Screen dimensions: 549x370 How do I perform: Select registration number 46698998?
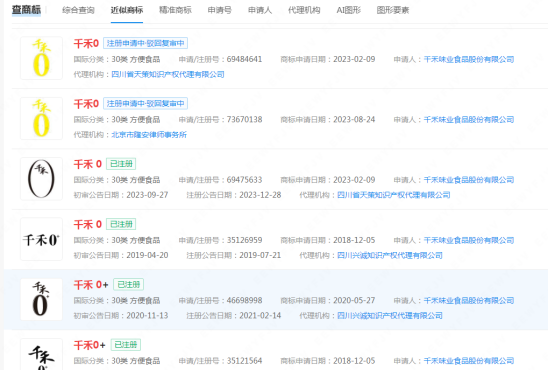point(244,300)
